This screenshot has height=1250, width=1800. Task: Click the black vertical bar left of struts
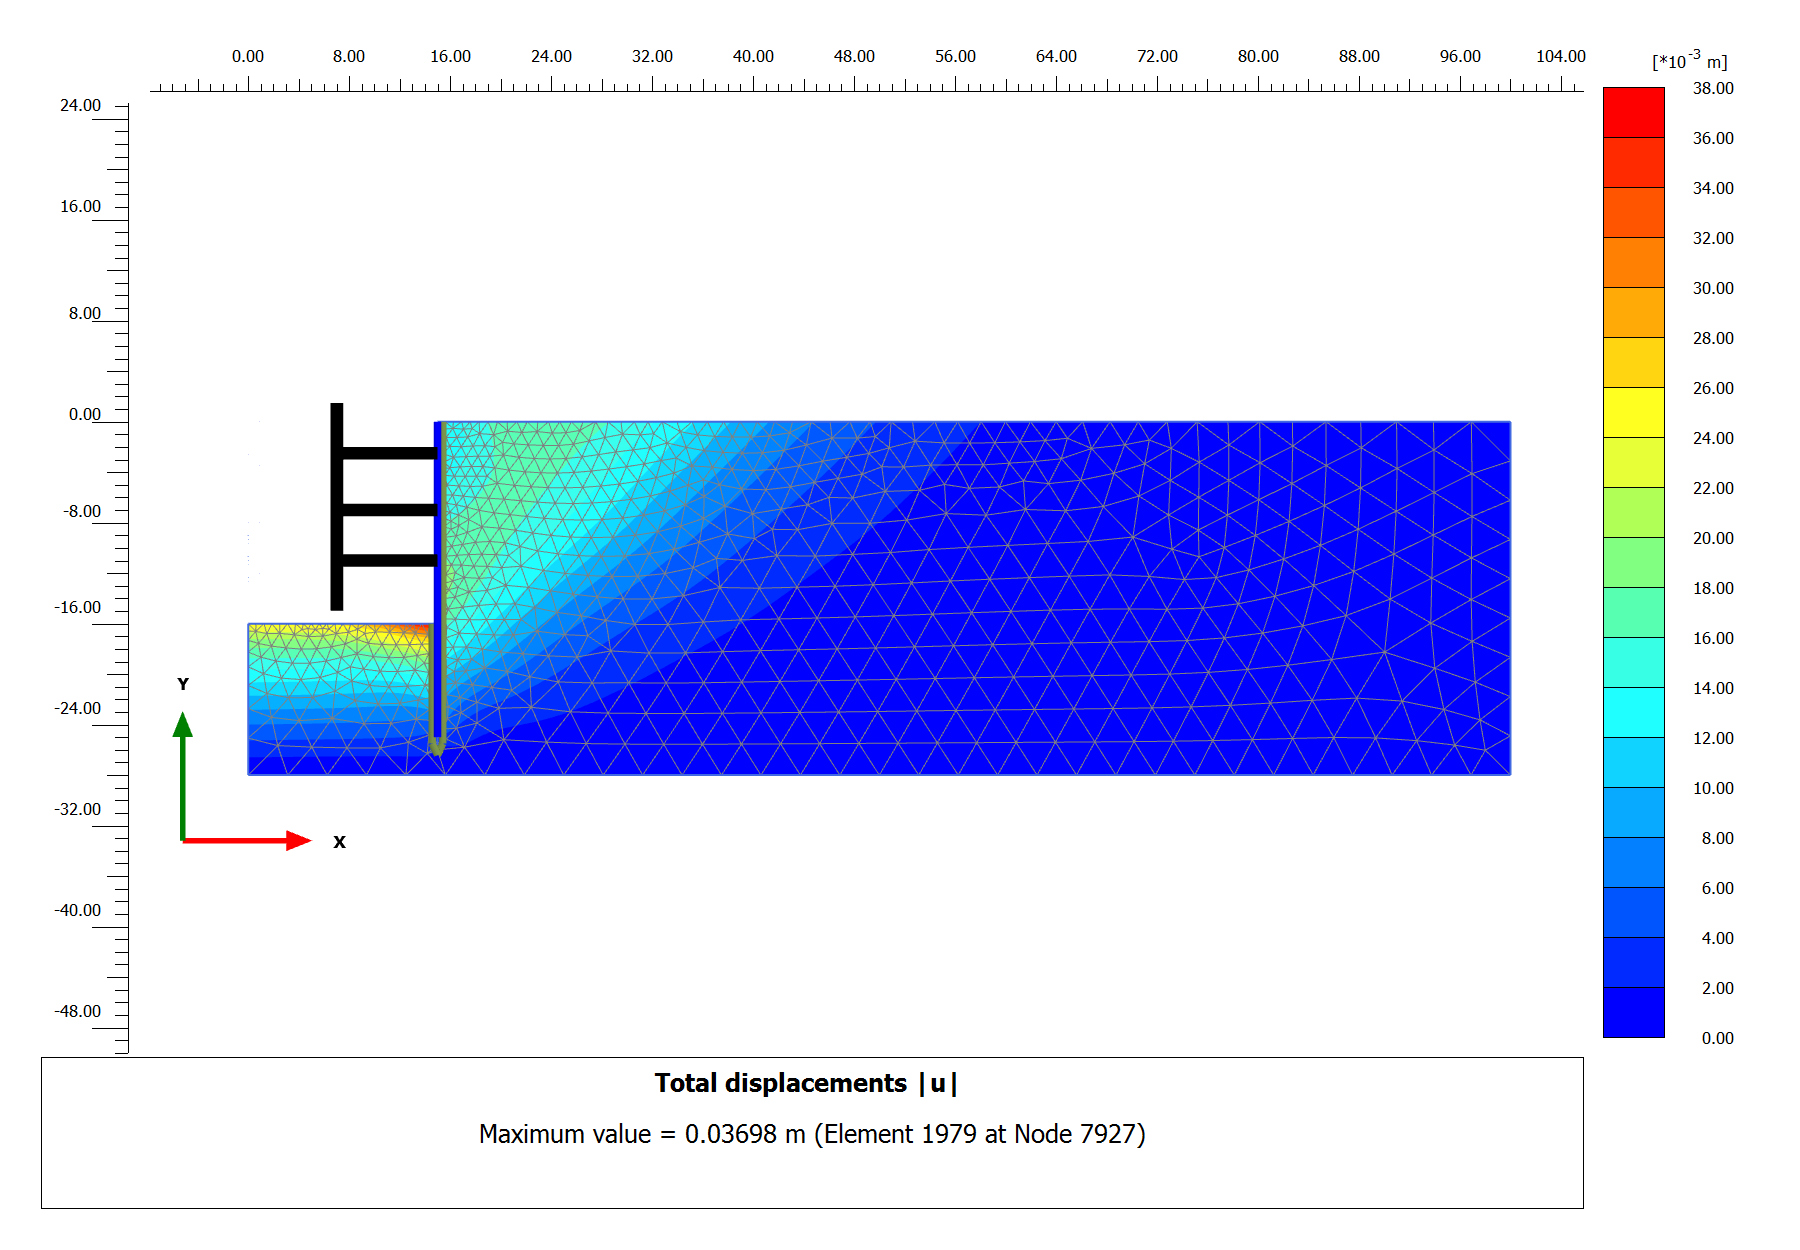[337, 506]
